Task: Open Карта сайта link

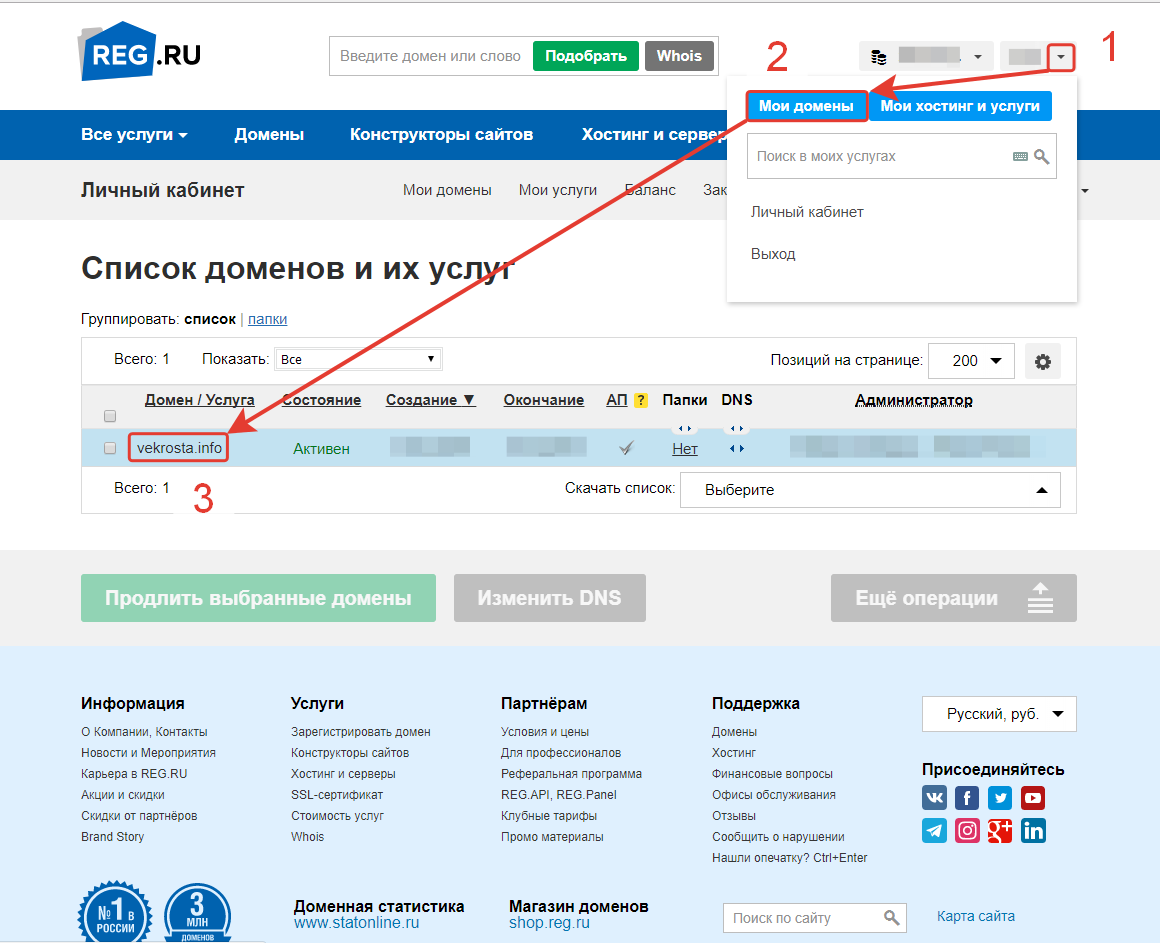Action: click(x=976, y=916)
